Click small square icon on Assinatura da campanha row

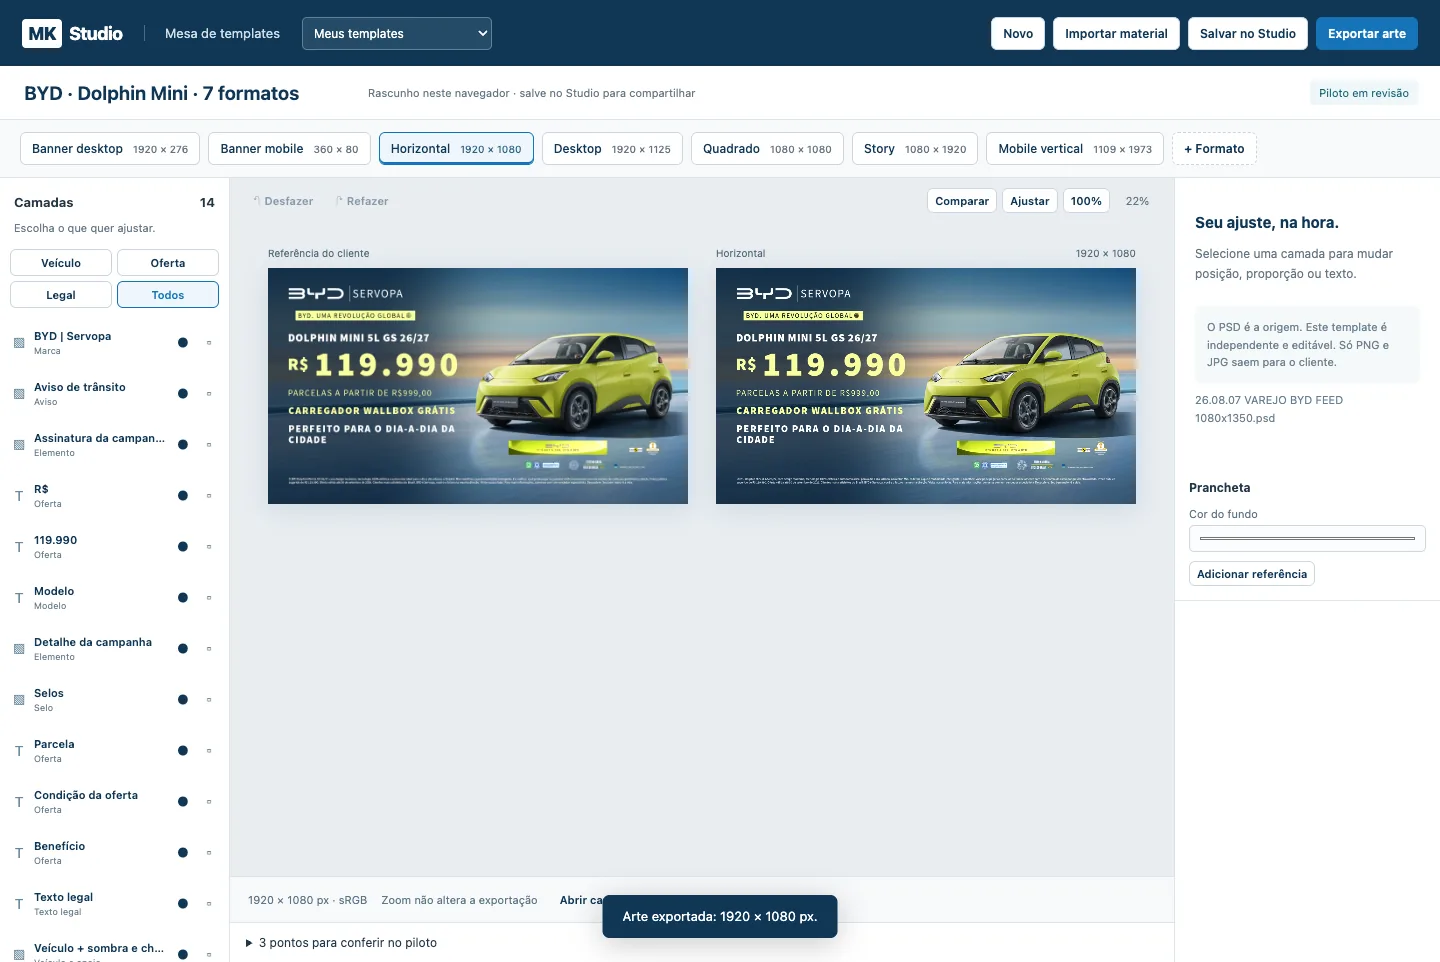(x=209, y=445)
